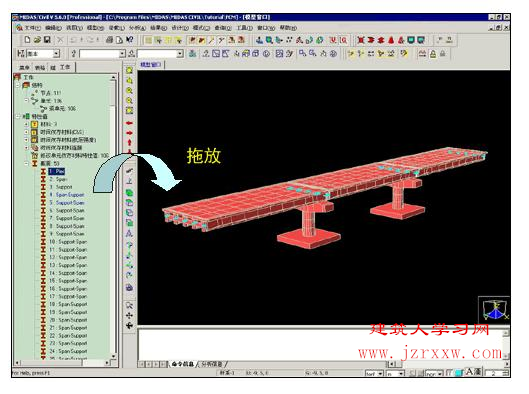Switch to the 模型窗口 tab

(150, 64)
